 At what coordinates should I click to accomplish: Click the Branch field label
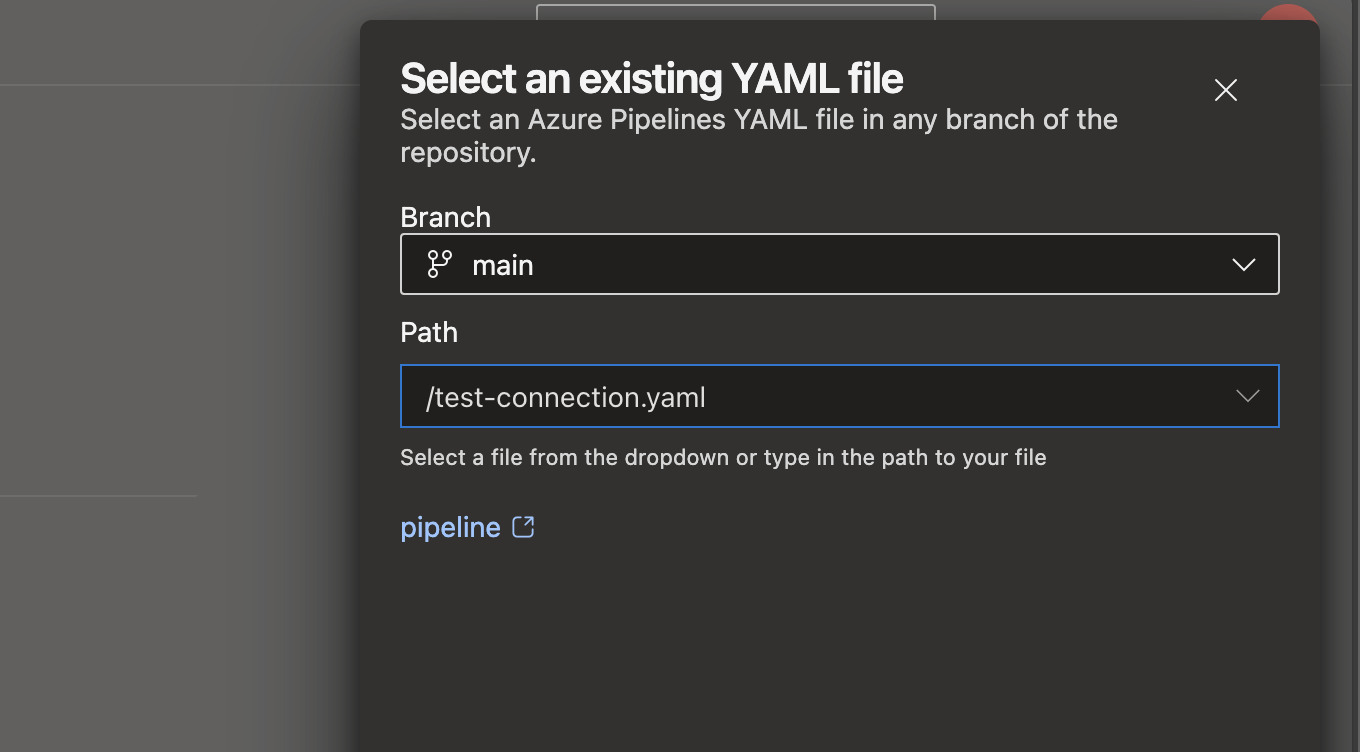point(445,217)
